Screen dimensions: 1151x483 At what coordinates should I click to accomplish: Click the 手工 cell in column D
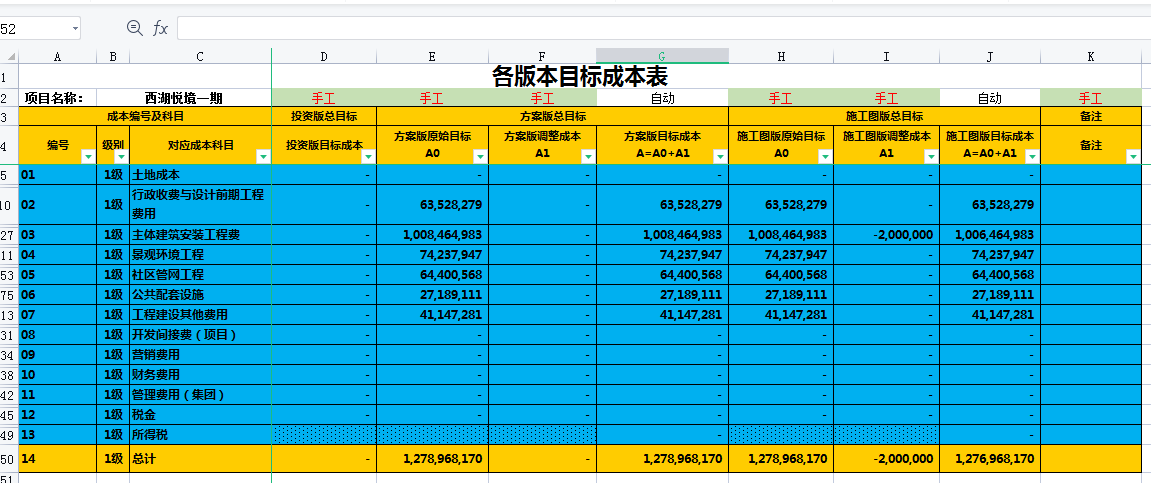tap(324, 98)
